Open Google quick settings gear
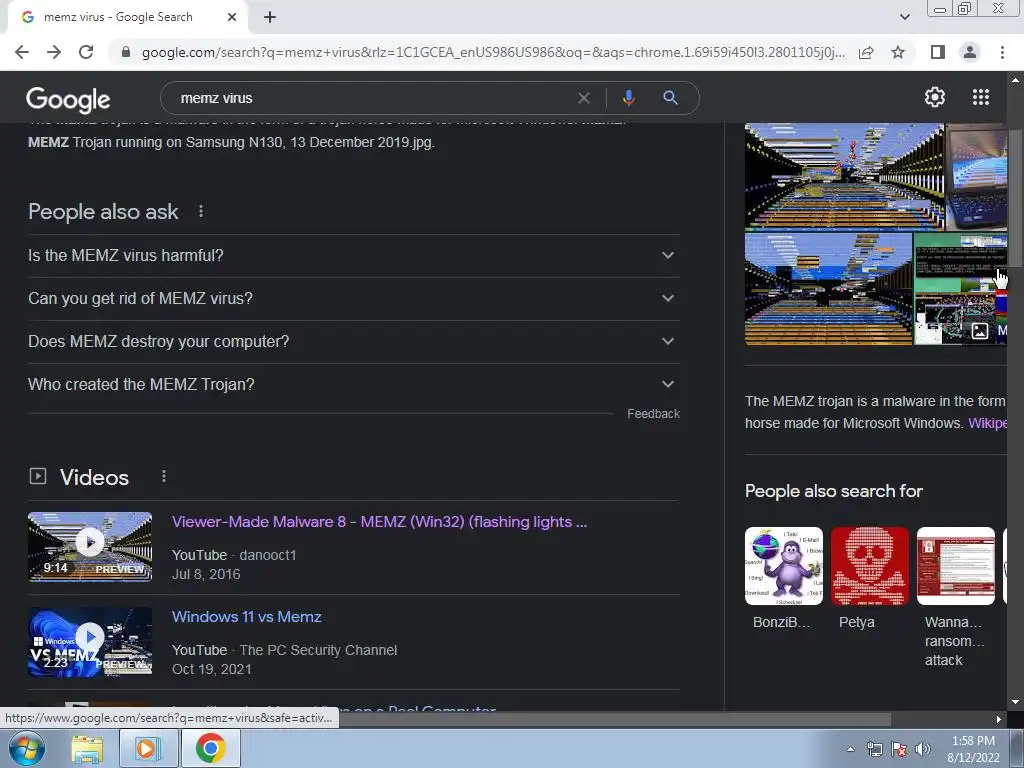The width and height of the screenshot is (1024, 768). point(935,97)
